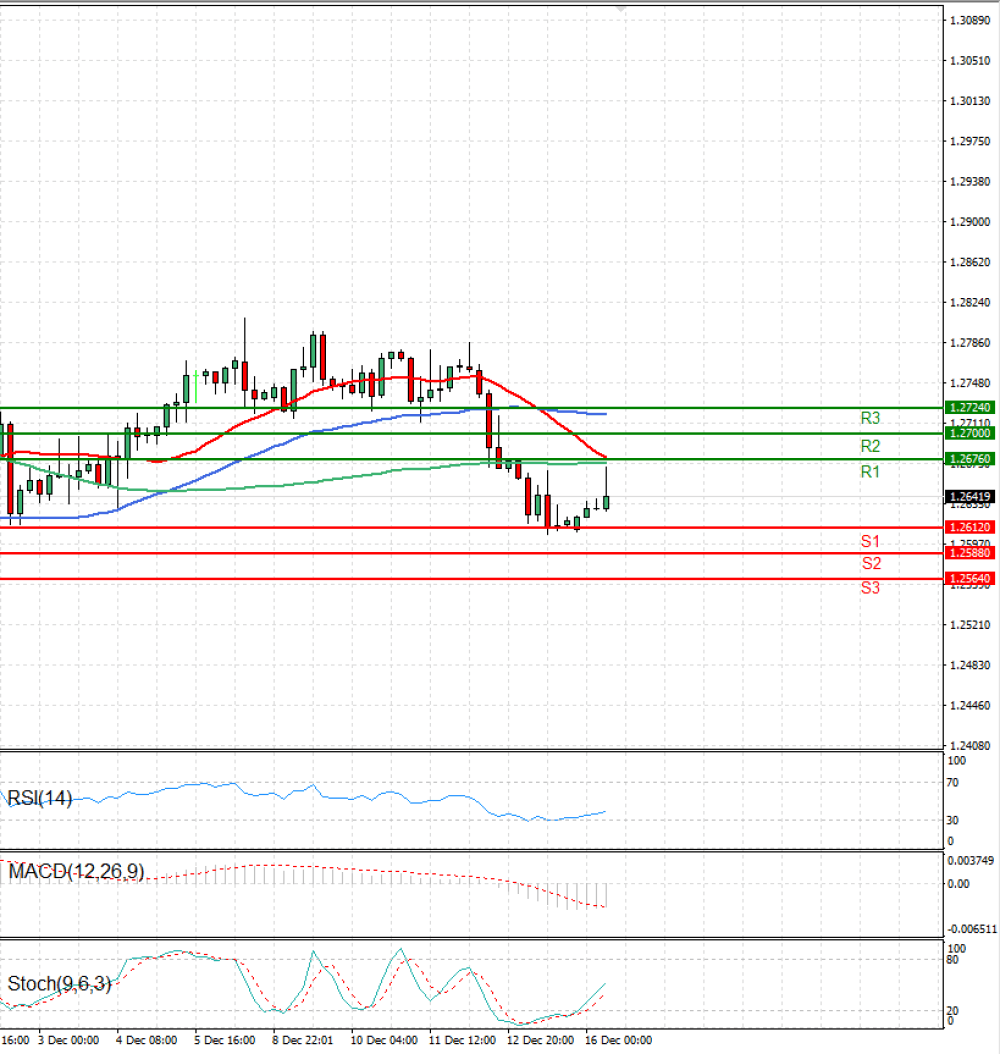Select the 1.27000 green price tag

tap(970, 433)
